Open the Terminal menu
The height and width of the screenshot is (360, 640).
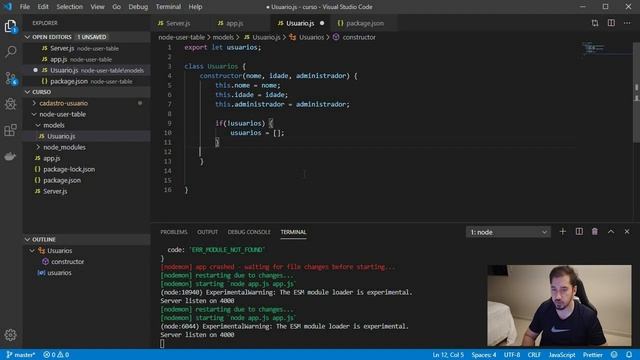[168, 7]
